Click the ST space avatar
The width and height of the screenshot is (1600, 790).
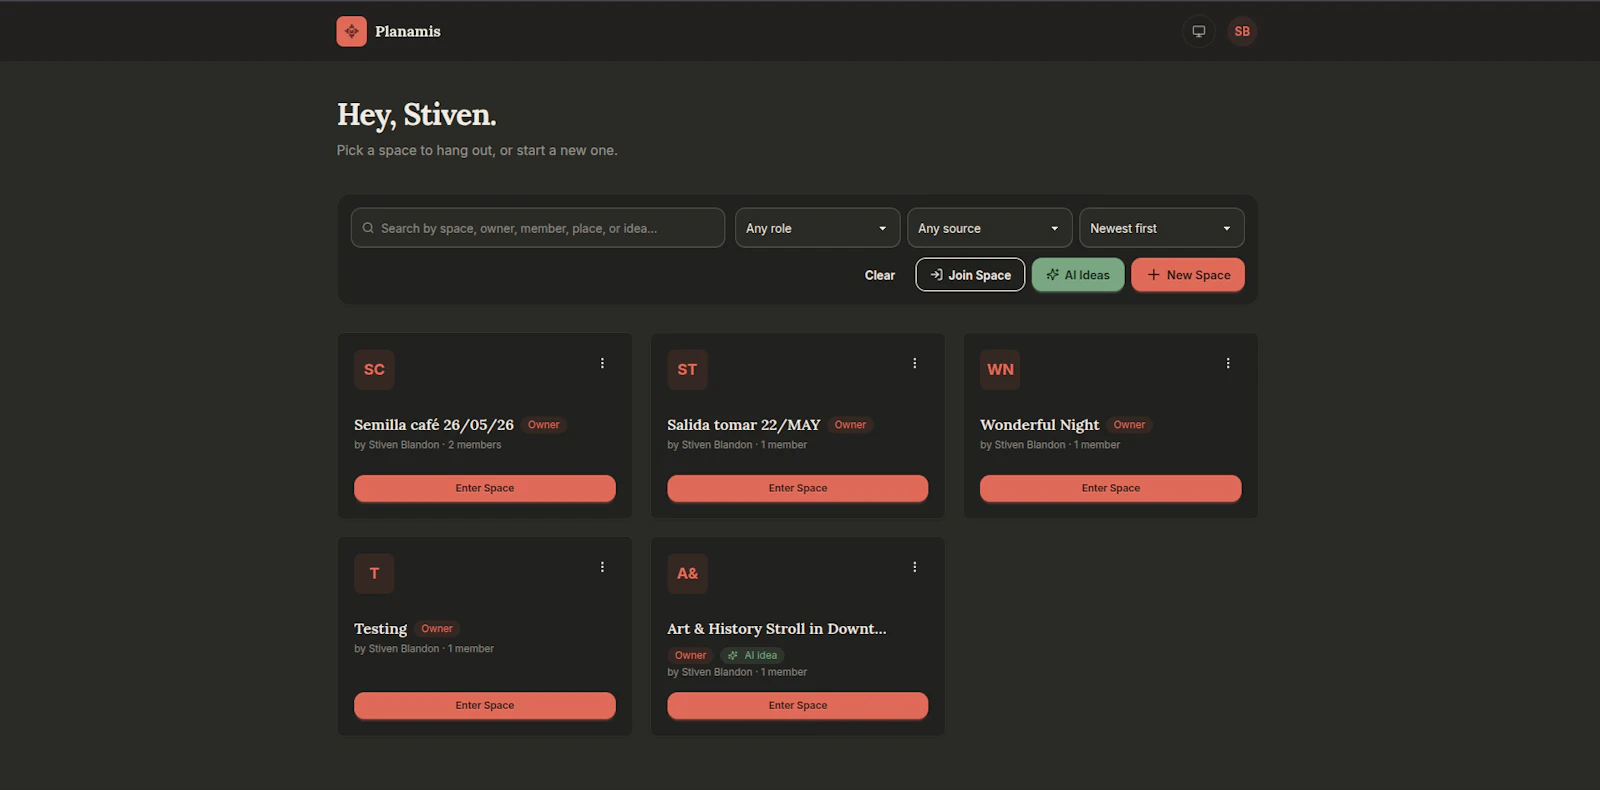pyautogui.click(x=687, y=369)
